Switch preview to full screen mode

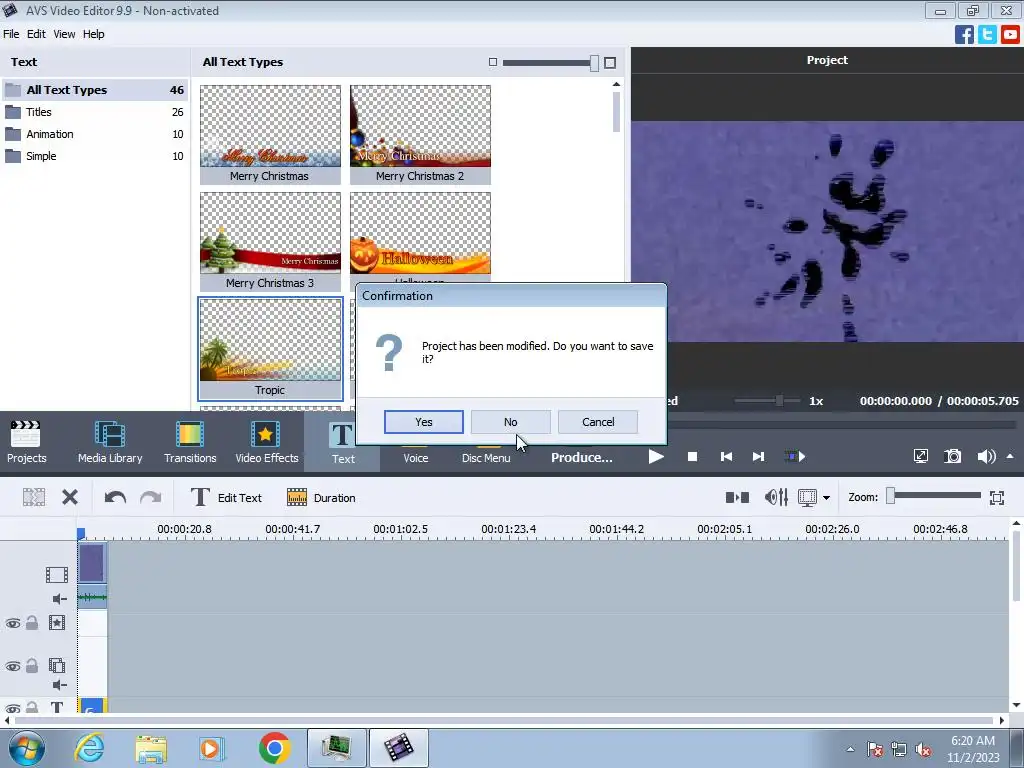[920, 456]
